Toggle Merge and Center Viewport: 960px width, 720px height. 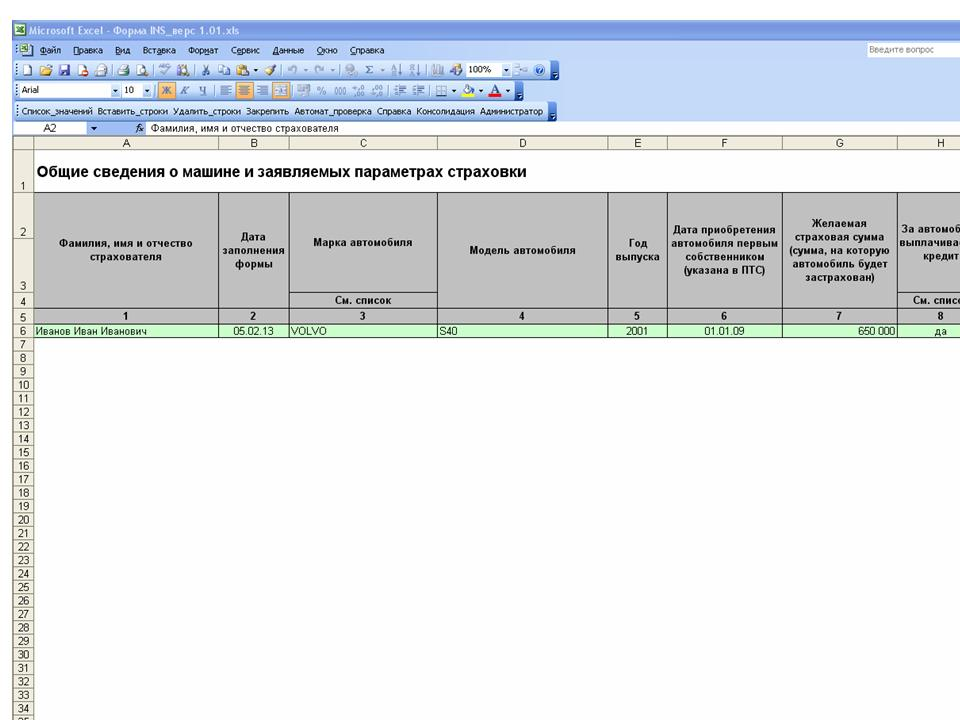280,91
